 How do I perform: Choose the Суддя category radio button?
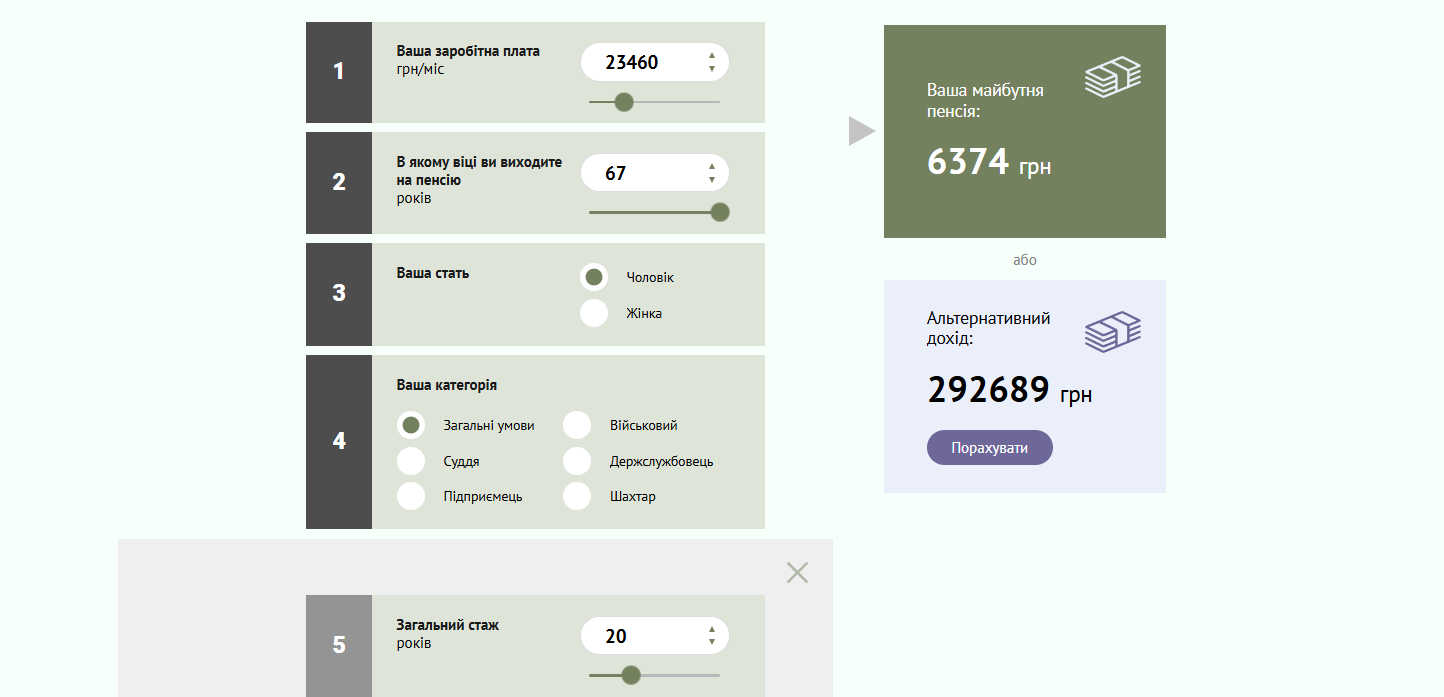pos(411,461)
